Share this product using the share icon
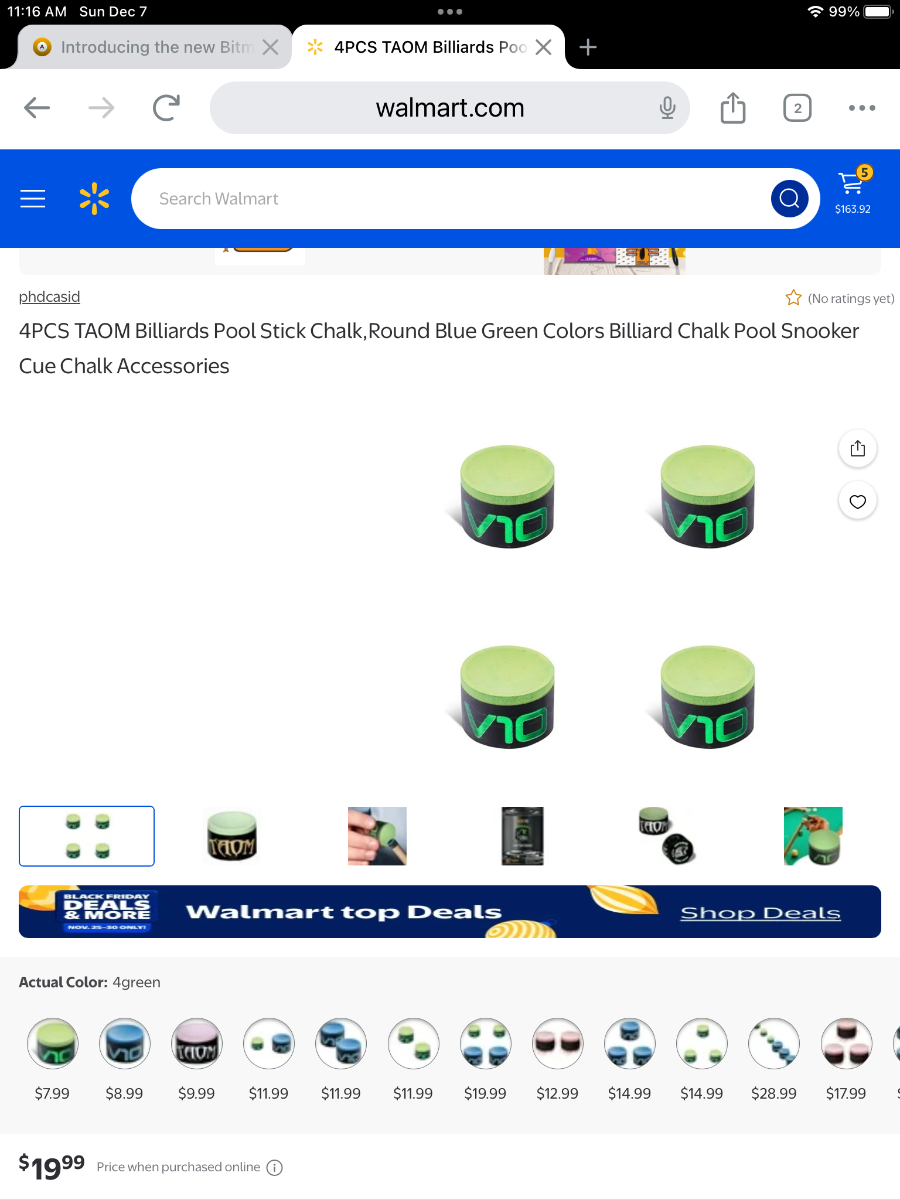The width and height of the screenshot is (900, 1200). [857, 449]
